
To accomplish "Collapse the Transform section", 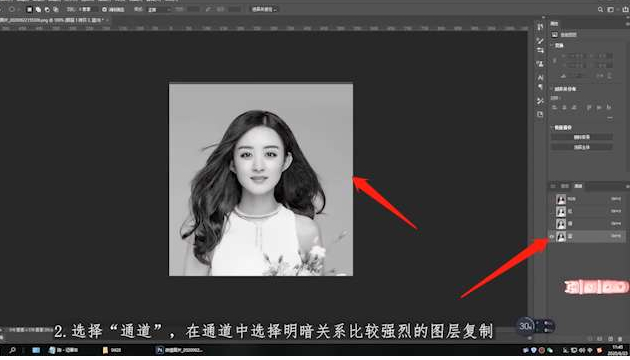I will pos(552,46).
